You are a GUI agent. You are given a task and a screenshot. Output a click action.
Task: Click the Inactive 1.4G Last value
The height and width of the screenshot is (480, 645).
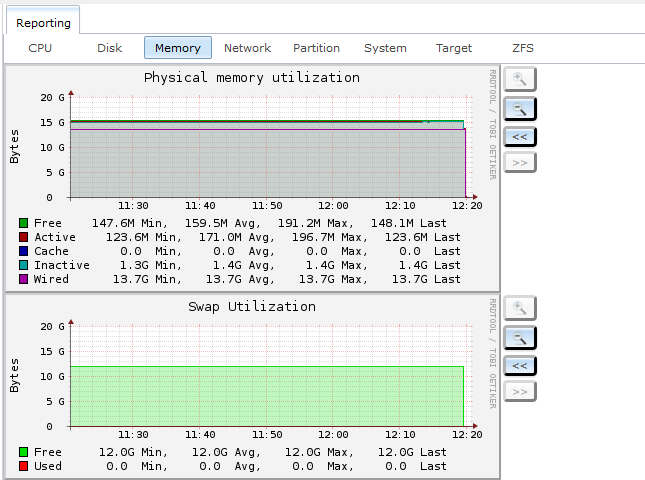tap(429, 265)
